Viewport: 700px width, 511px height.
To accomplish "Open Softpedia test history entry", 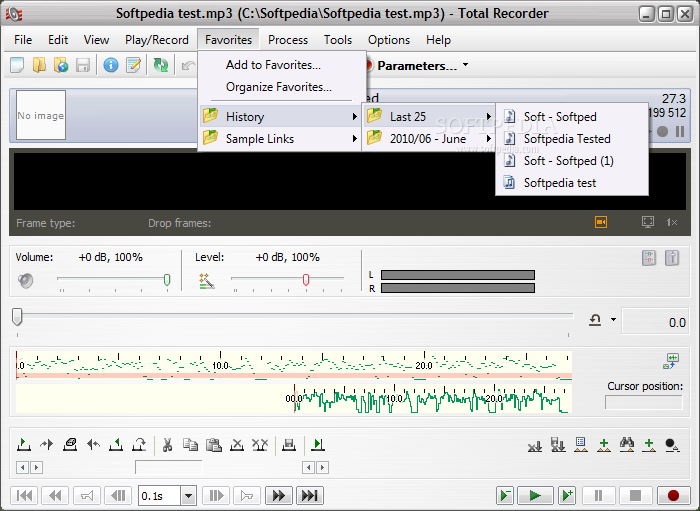I will click(572, 183).
